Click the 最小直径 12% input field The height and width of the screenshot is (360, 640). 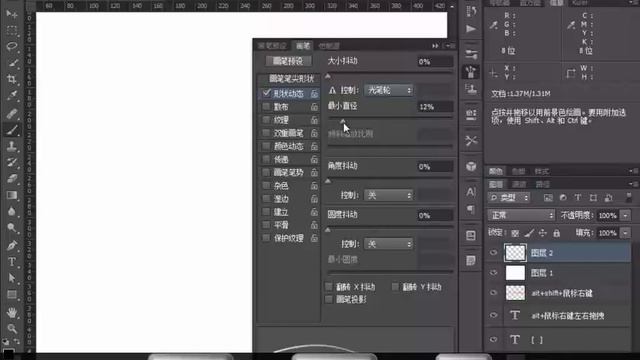435,107
